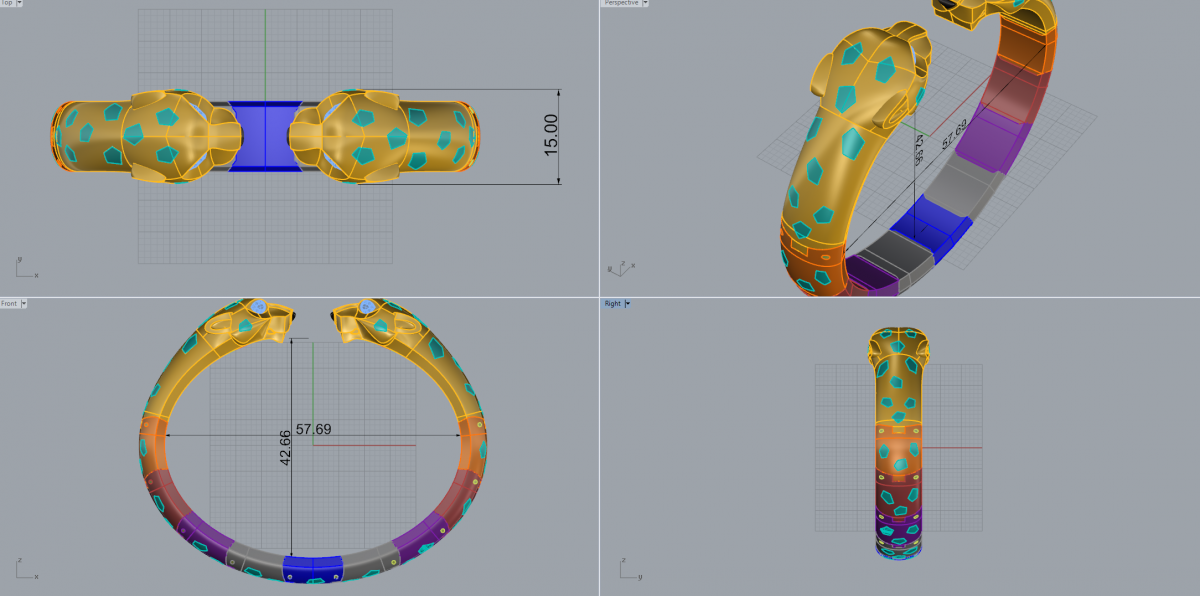Select the Right viewport title label

click(612, 303)
